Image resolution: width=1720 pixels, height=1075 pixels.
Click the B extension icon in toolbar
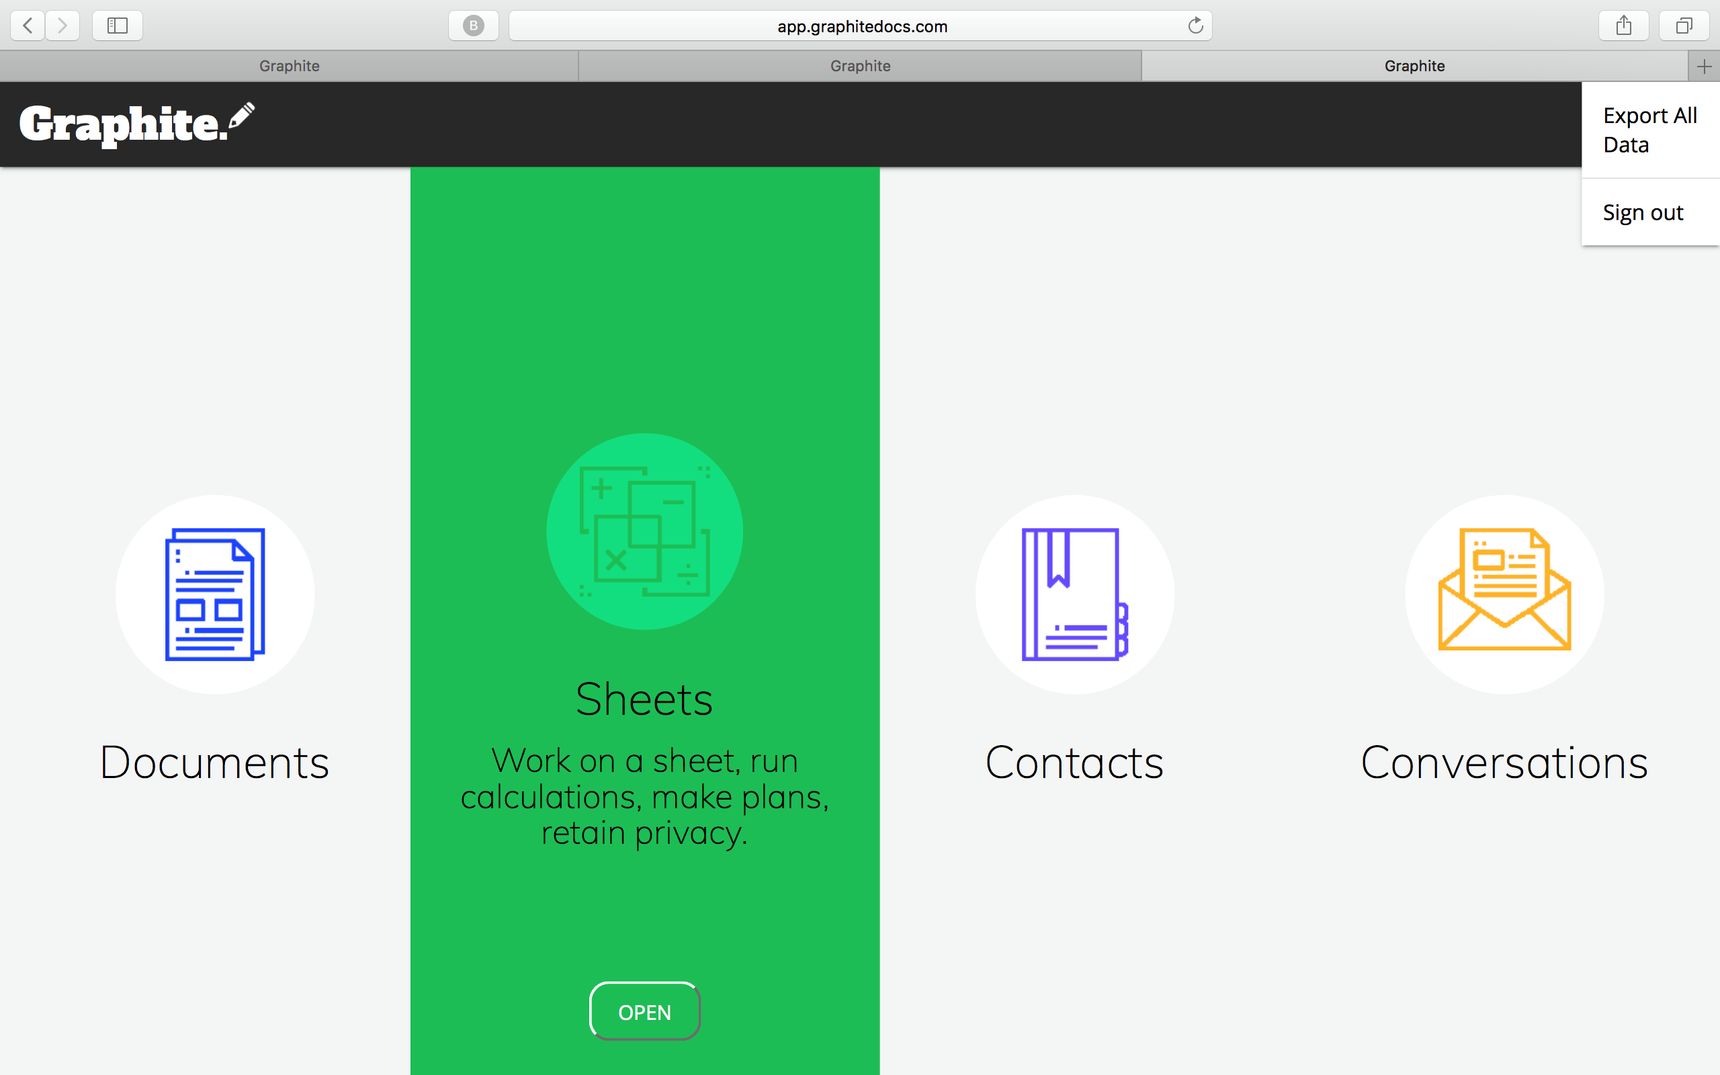(474, 26)
